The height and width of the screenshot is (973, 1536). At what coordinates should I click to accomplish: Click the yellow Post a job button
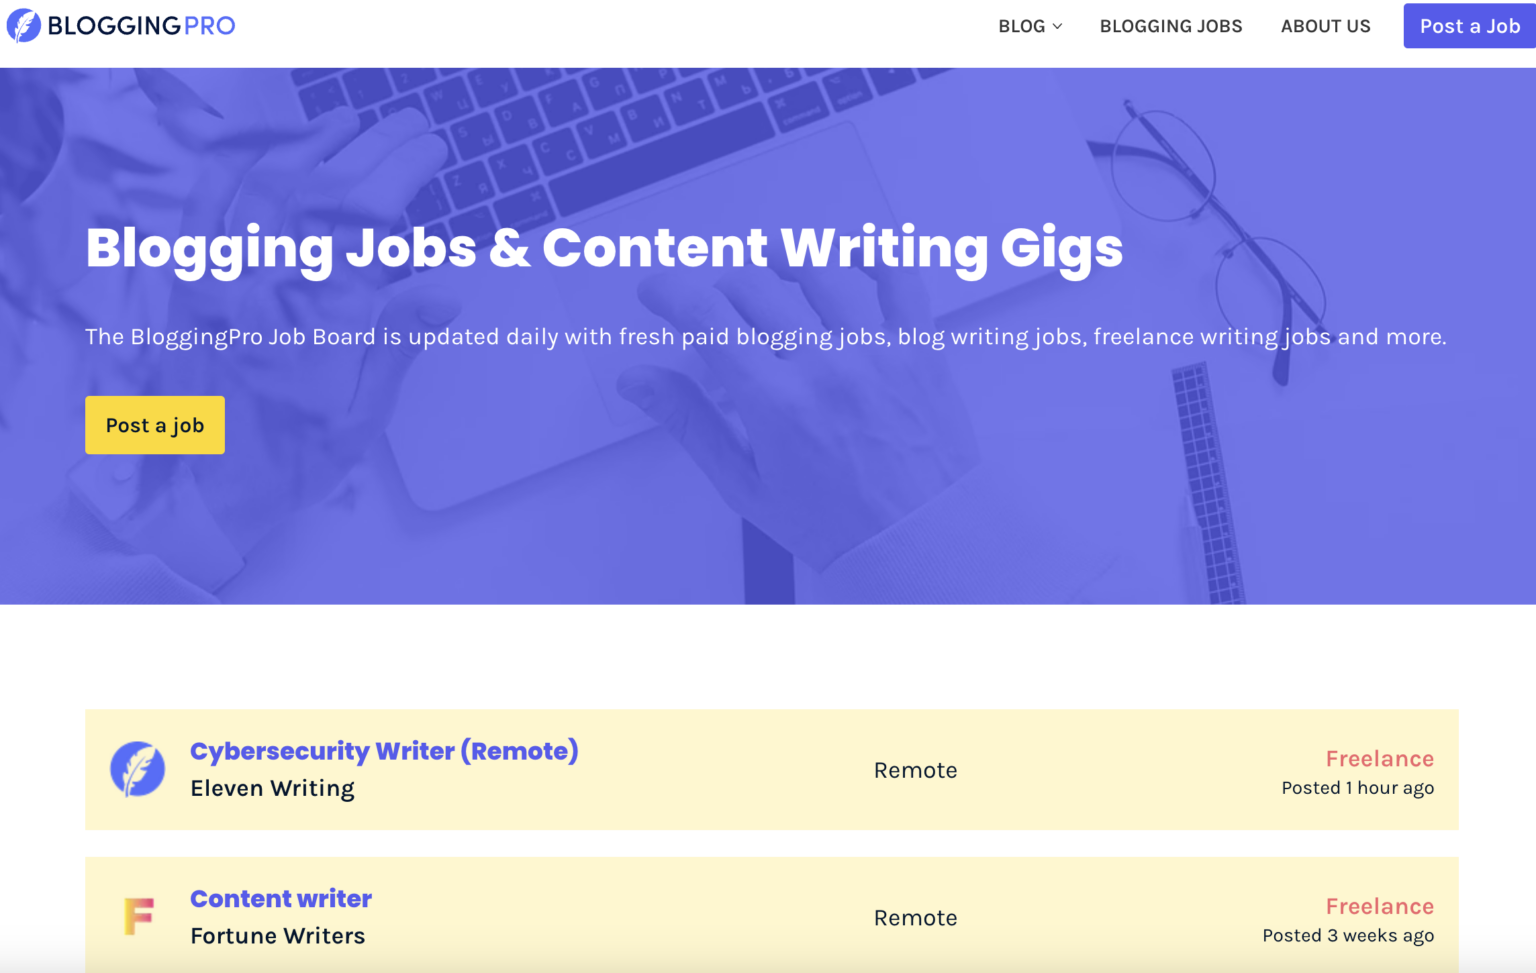[x=154, y=424]
